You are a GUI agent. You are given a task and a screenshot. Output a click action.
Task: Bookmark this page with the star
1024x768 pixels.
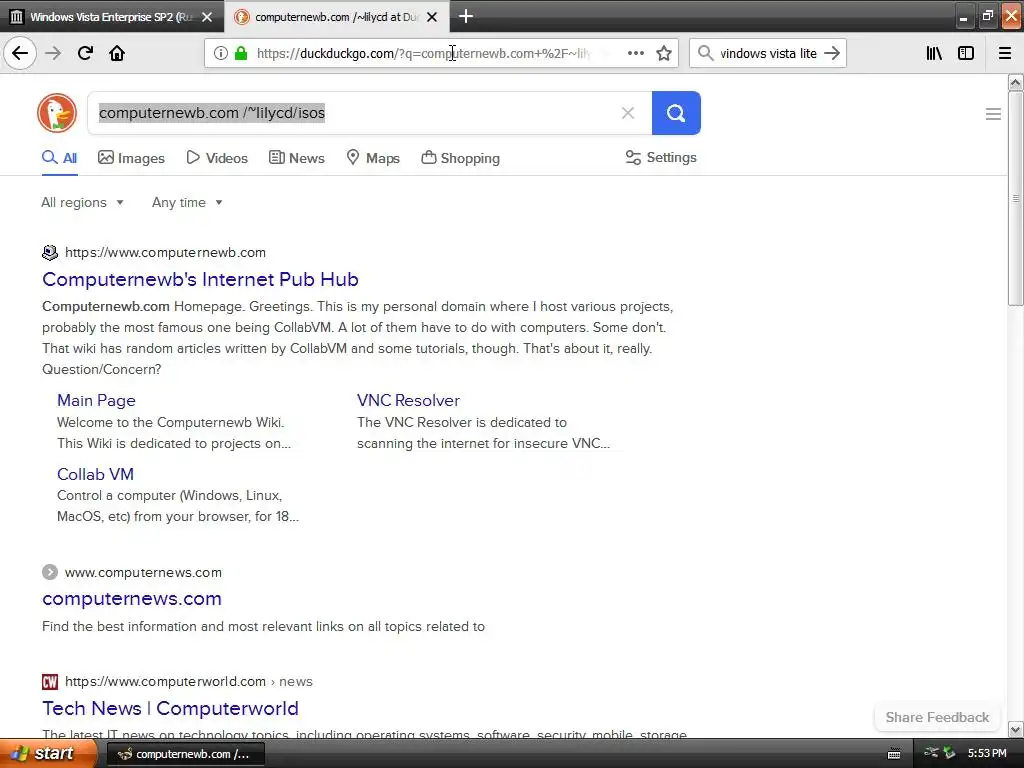(664, 53)
